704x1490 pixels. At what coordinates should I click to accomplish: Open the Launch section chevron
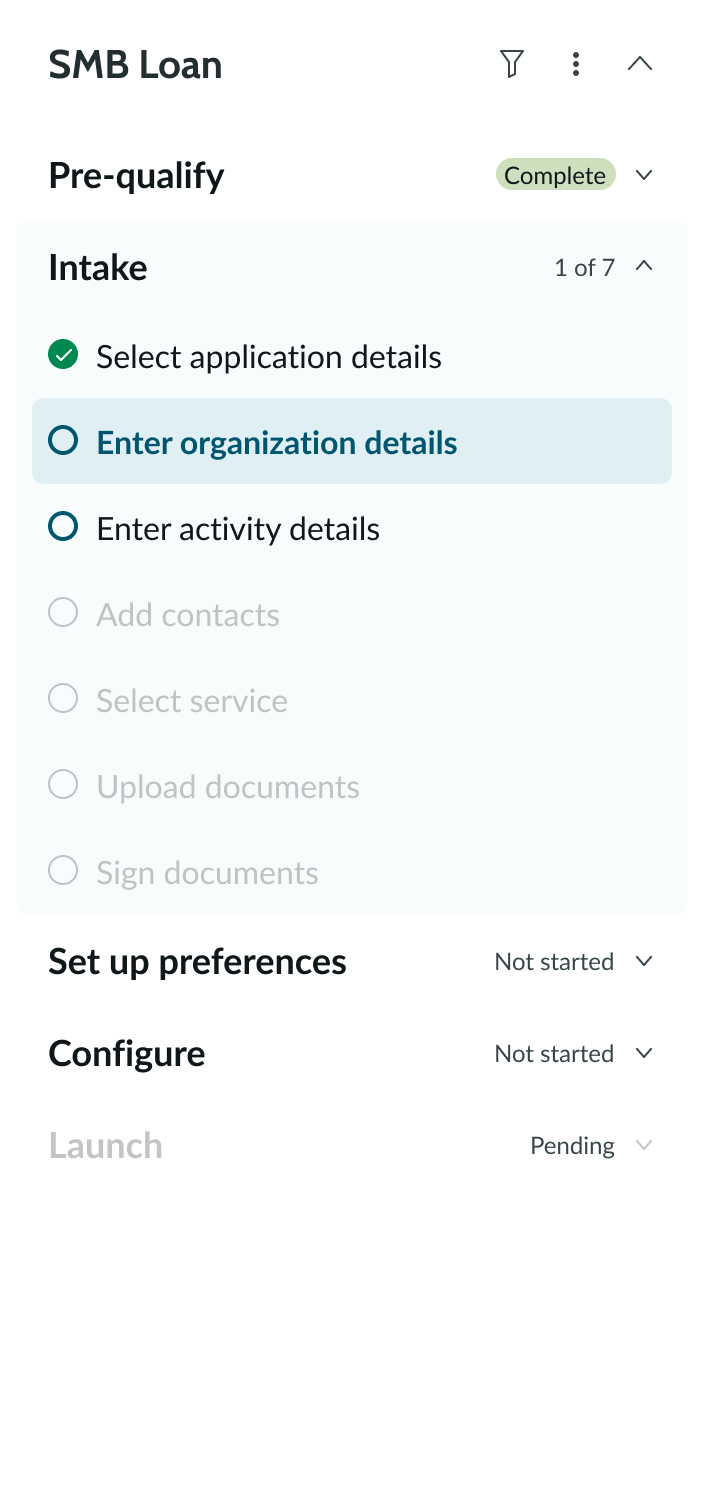point(644,1145)
